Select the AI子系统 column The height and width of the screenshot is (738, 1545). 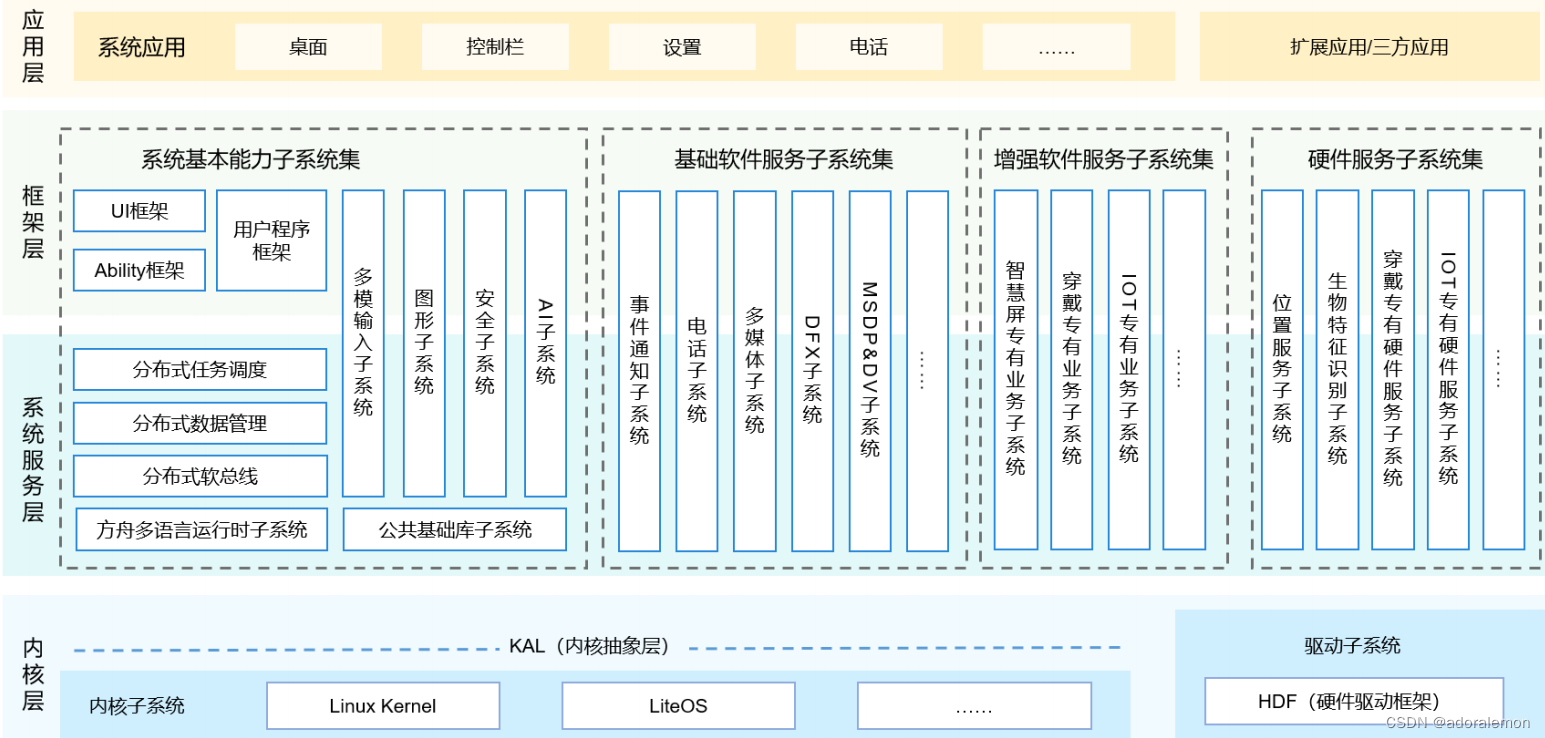pos(545,343)
